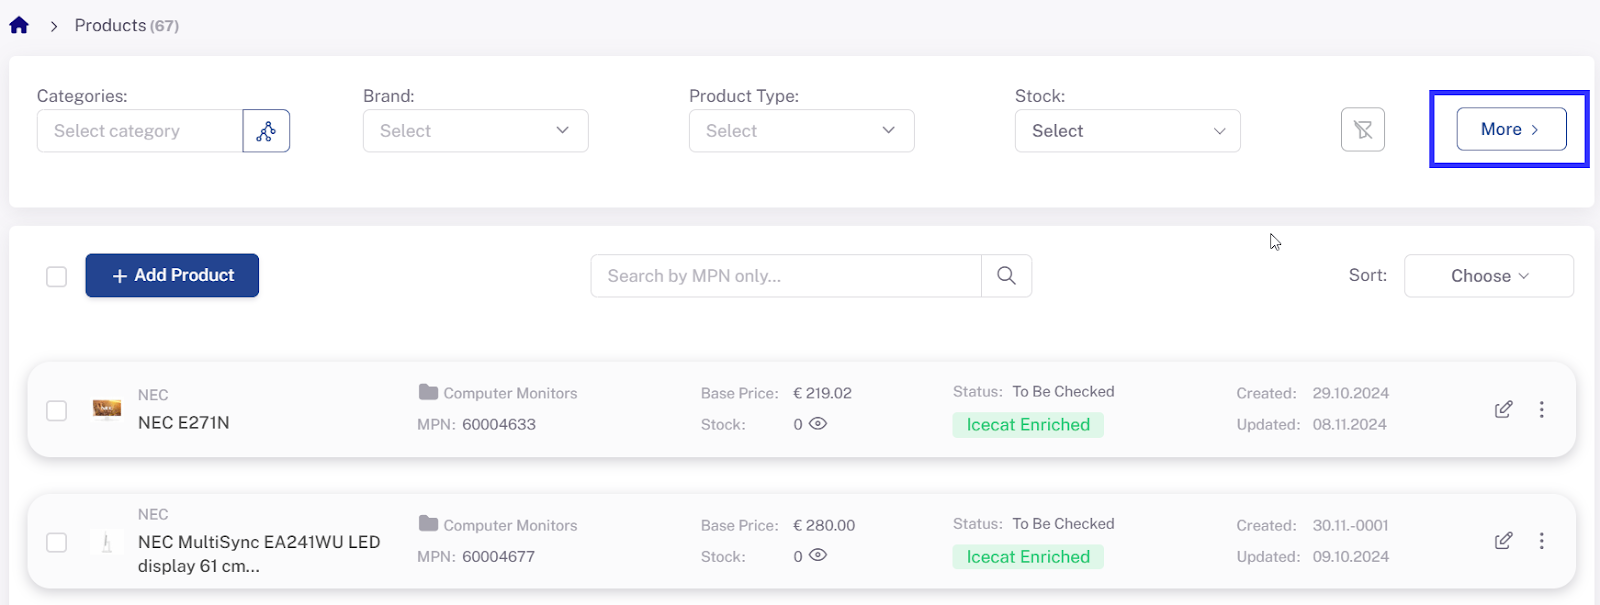Open the NEC E271N product thumbnail
Viewport: 1600px width, 605px height.
107,409
